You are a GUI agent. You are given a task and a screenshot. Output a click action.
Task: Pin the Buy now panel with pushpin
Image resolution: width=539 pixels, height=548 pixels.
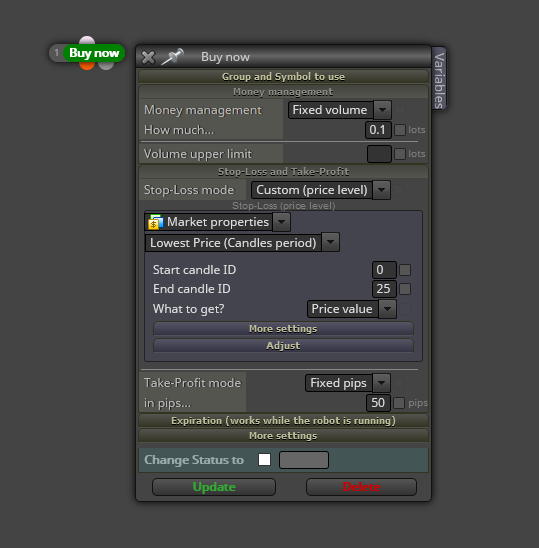pyautogui.click(x=172, y=57)
